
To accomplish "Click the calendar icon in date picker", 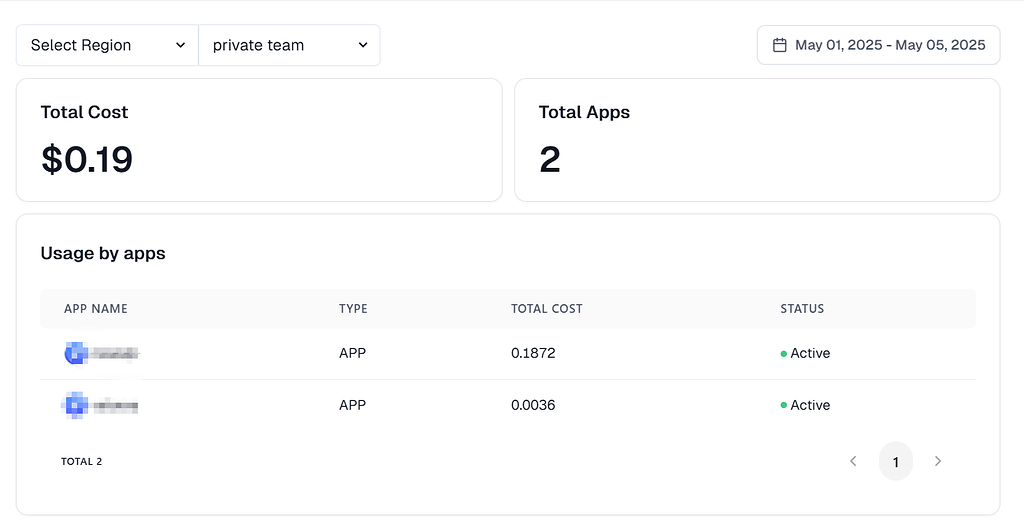I will [x=779, y=45].
